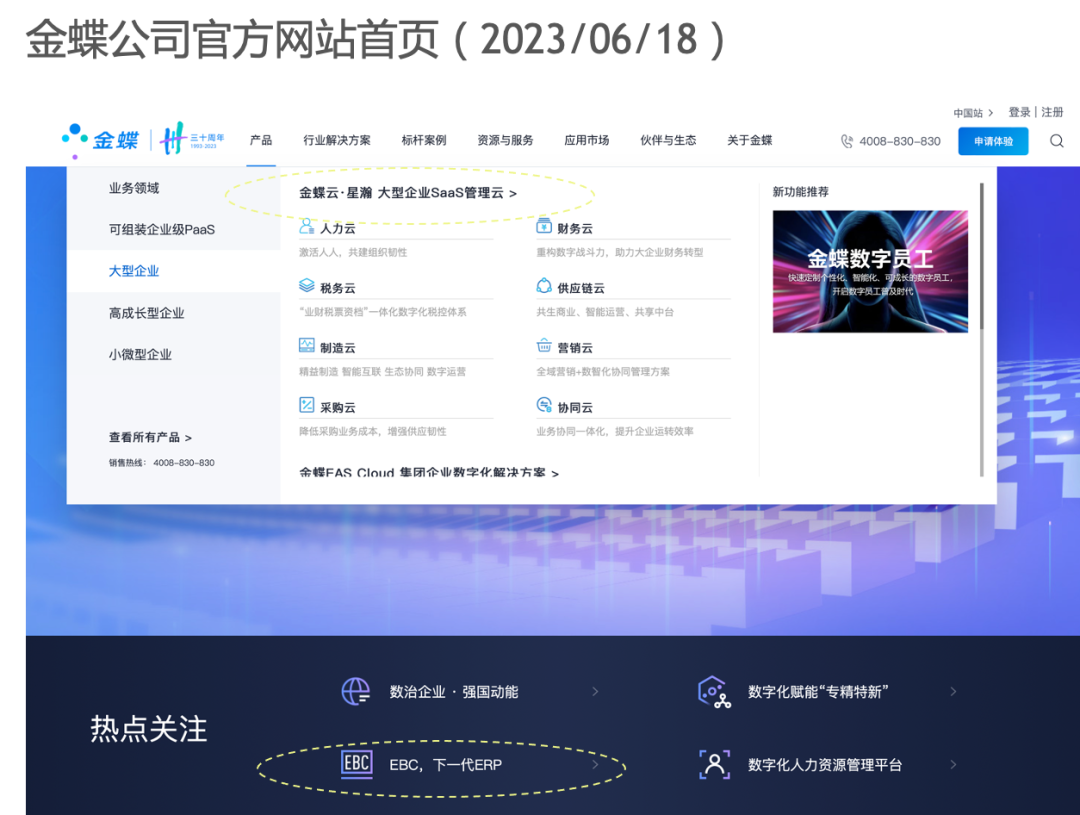Open the 资源与服务 menu

(505, 141)
